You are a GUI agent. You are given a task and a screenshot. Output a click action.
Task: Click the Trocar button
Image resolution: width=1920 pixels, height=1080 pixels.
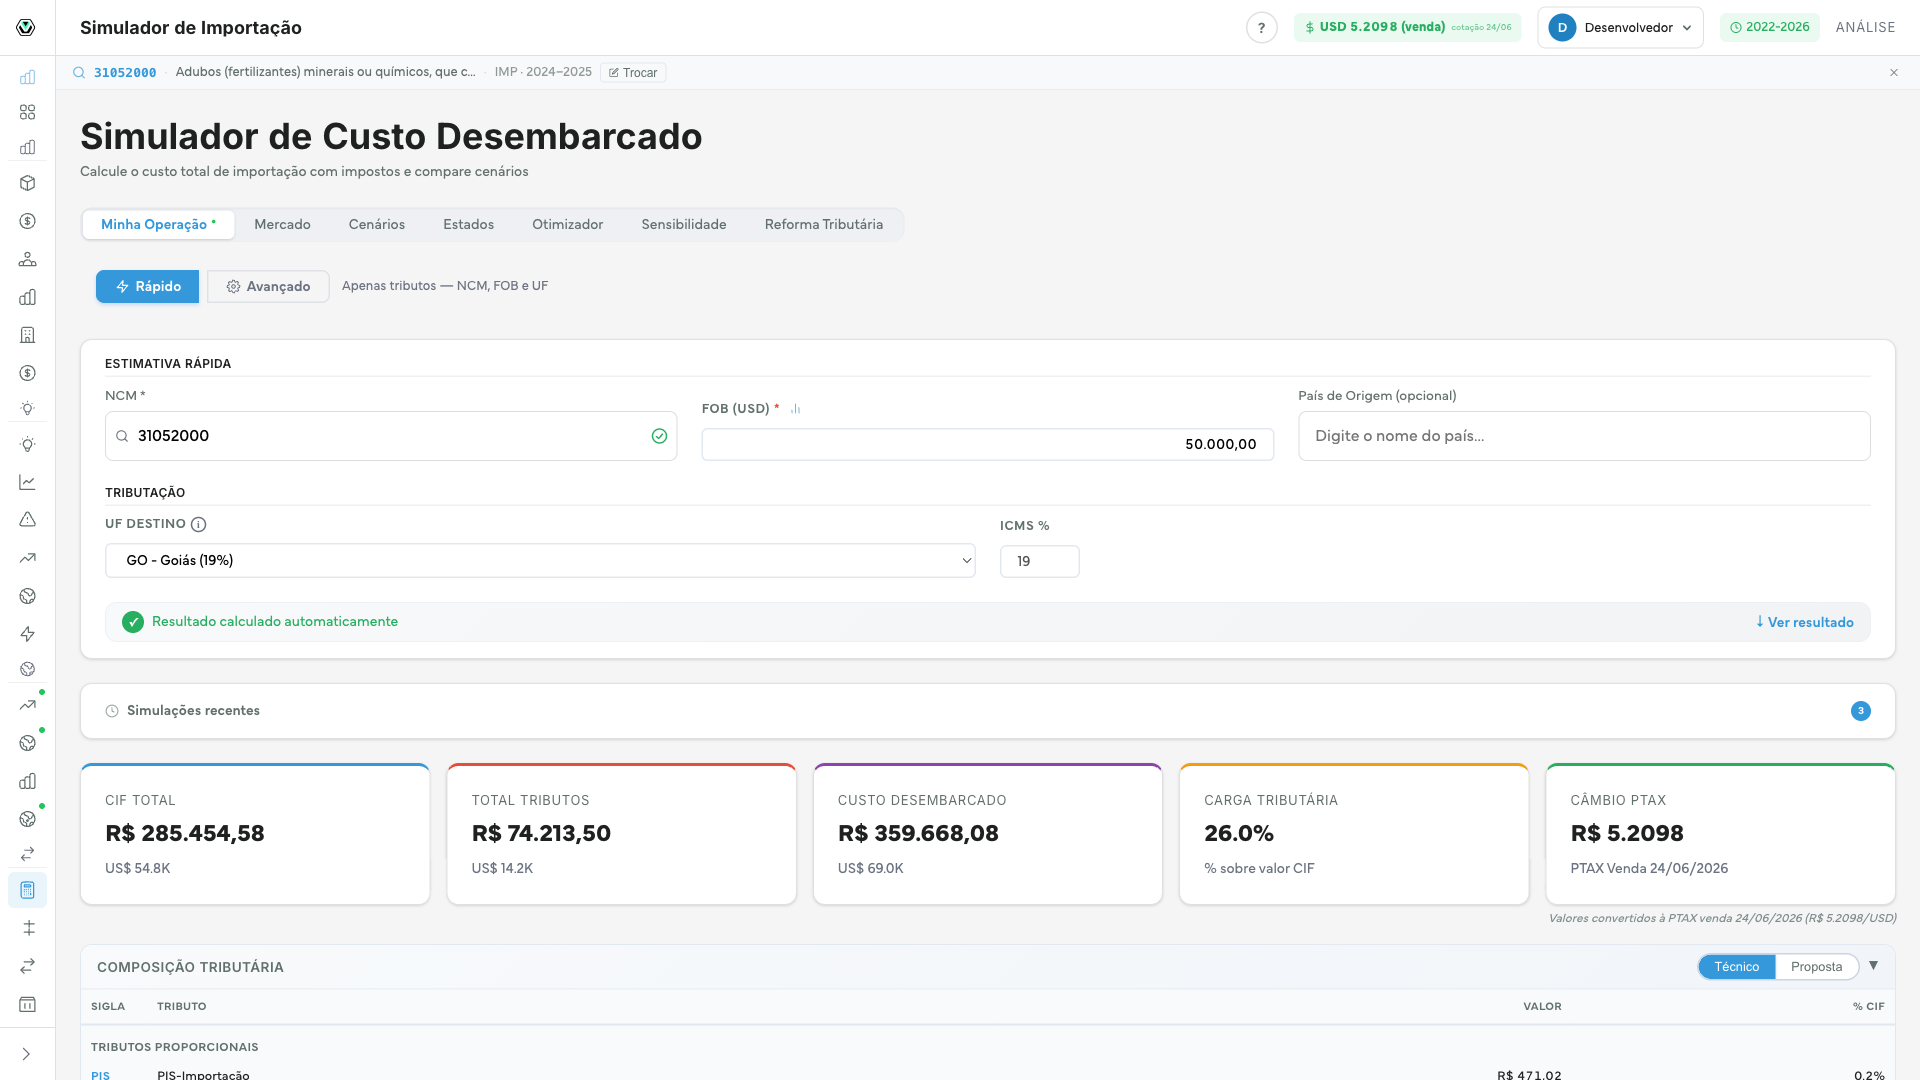pos(633,73)
